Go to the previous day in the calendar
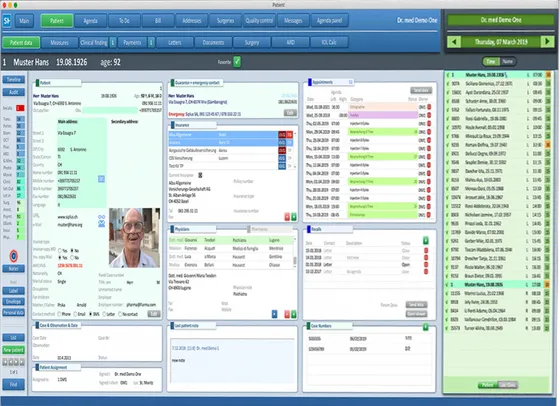Screen dimensions: 560x406 tap(454, 42)
